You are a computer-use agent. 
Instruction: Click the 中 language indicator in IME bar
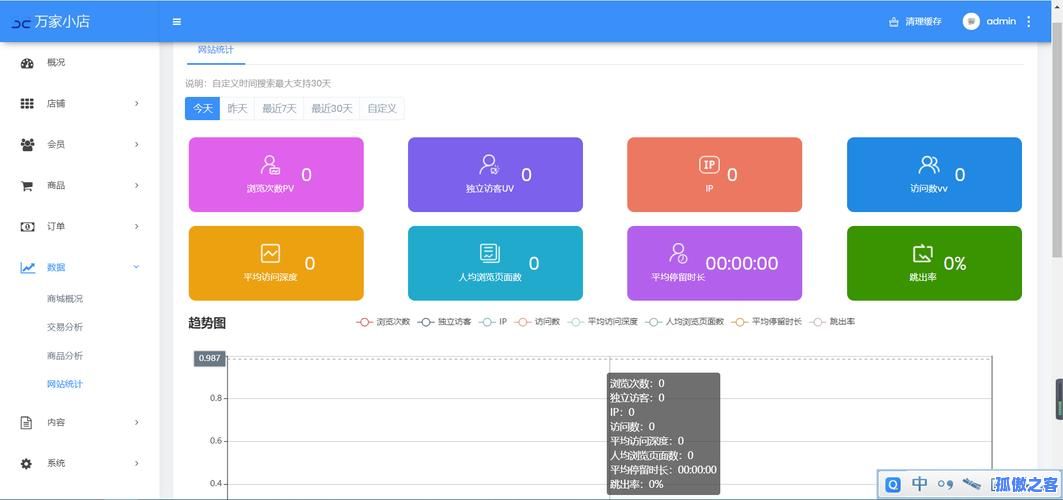click(x=919, y=484)
